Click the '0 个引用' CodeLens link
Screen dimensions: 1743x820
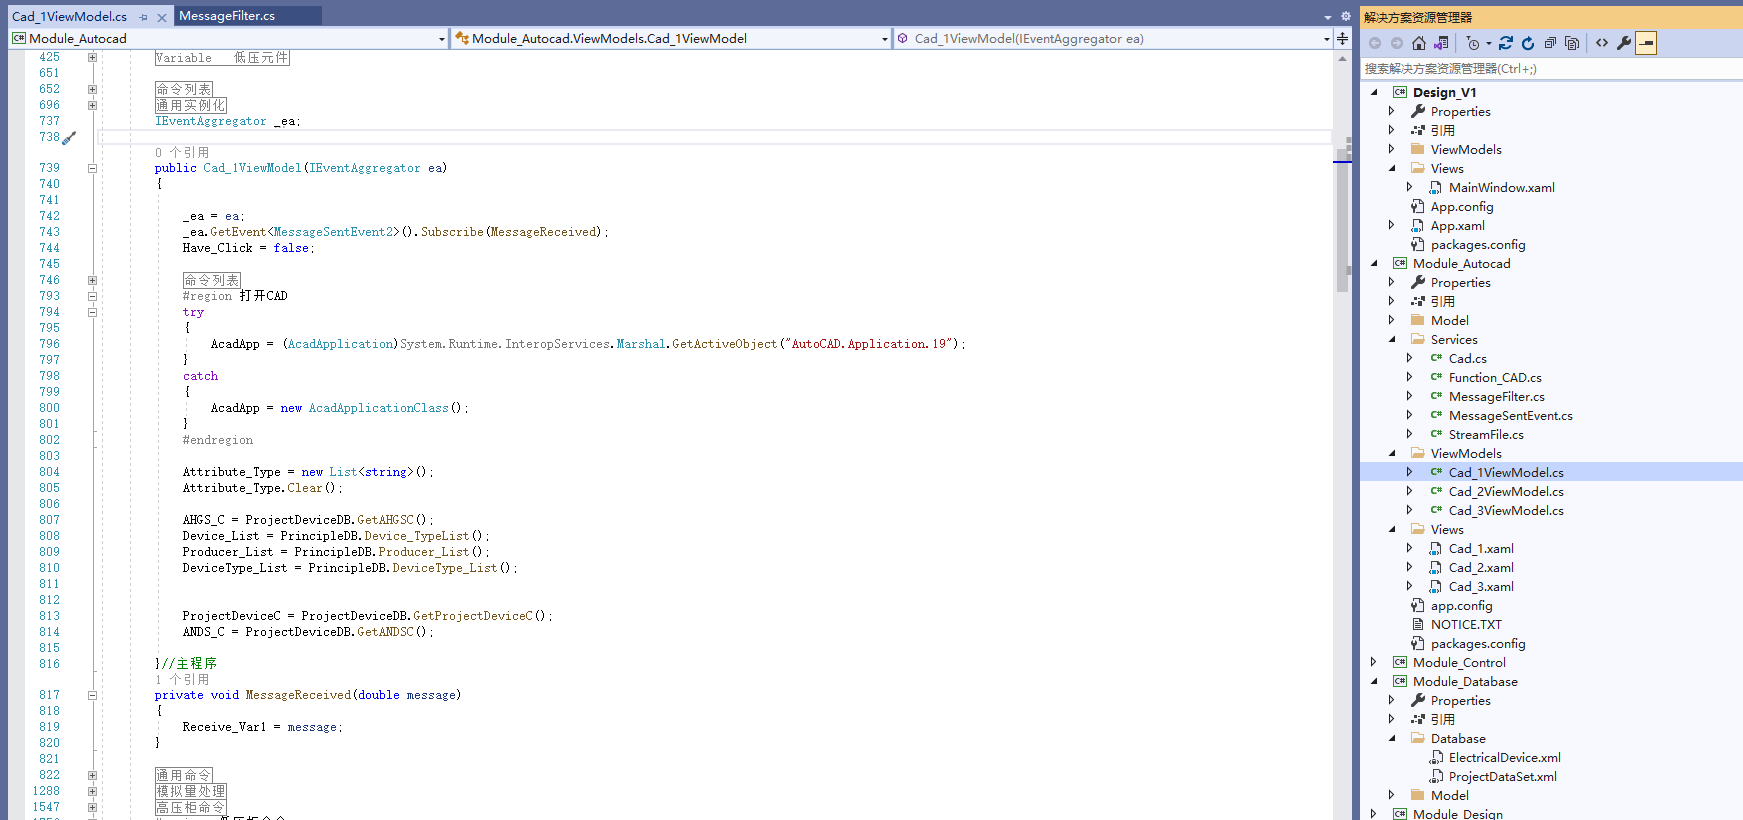point(182,153)
